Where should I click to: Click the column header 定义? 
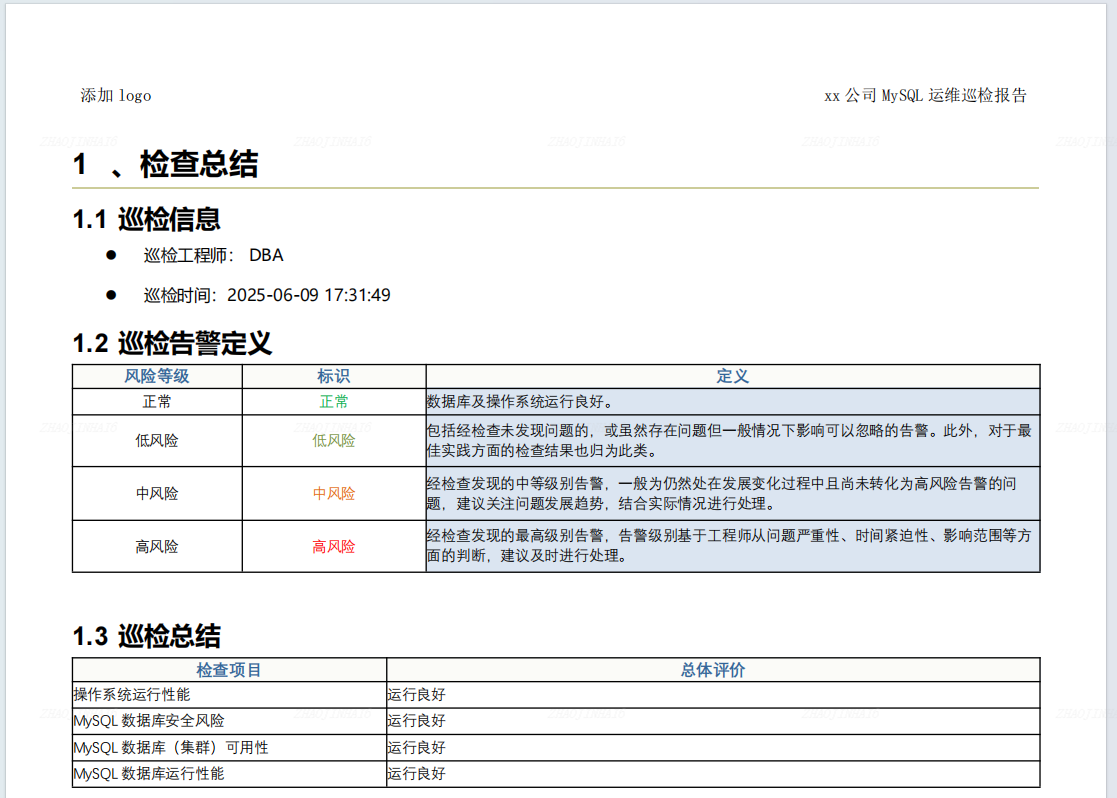(x=732, y=376)
